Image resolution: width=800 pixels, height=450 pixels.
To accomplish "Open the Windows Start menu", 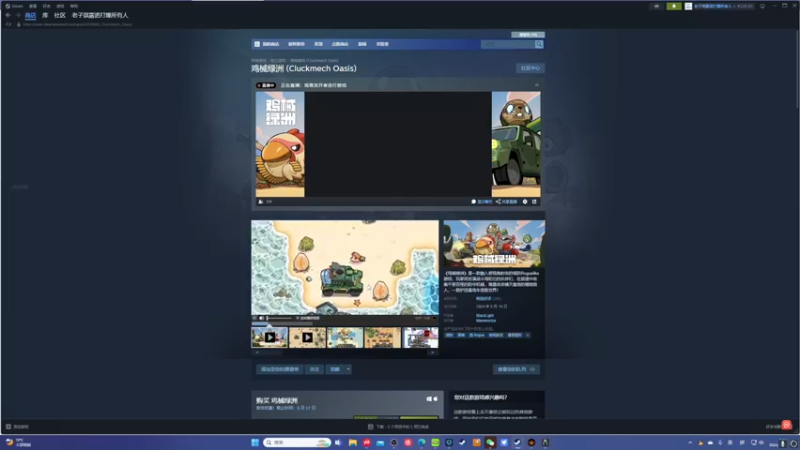I will (255, 443).
